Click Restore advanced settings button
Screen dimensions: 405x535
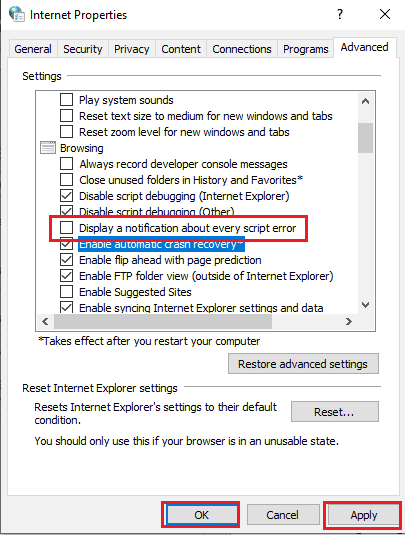coord(303,364)
